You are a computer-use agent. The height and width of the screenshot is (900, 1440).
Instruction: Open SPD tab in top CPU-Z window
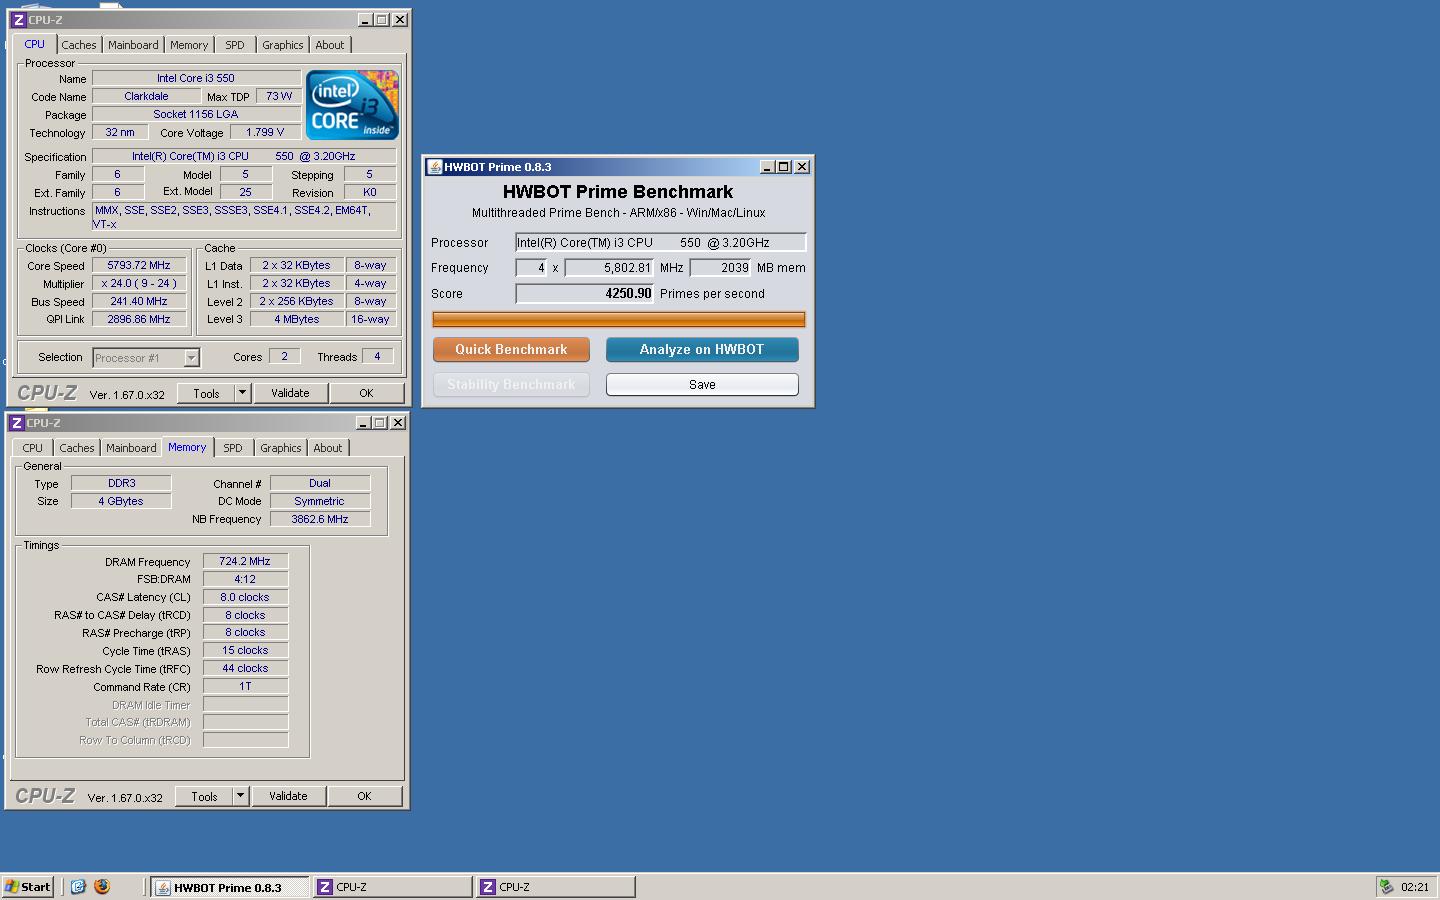235,45
